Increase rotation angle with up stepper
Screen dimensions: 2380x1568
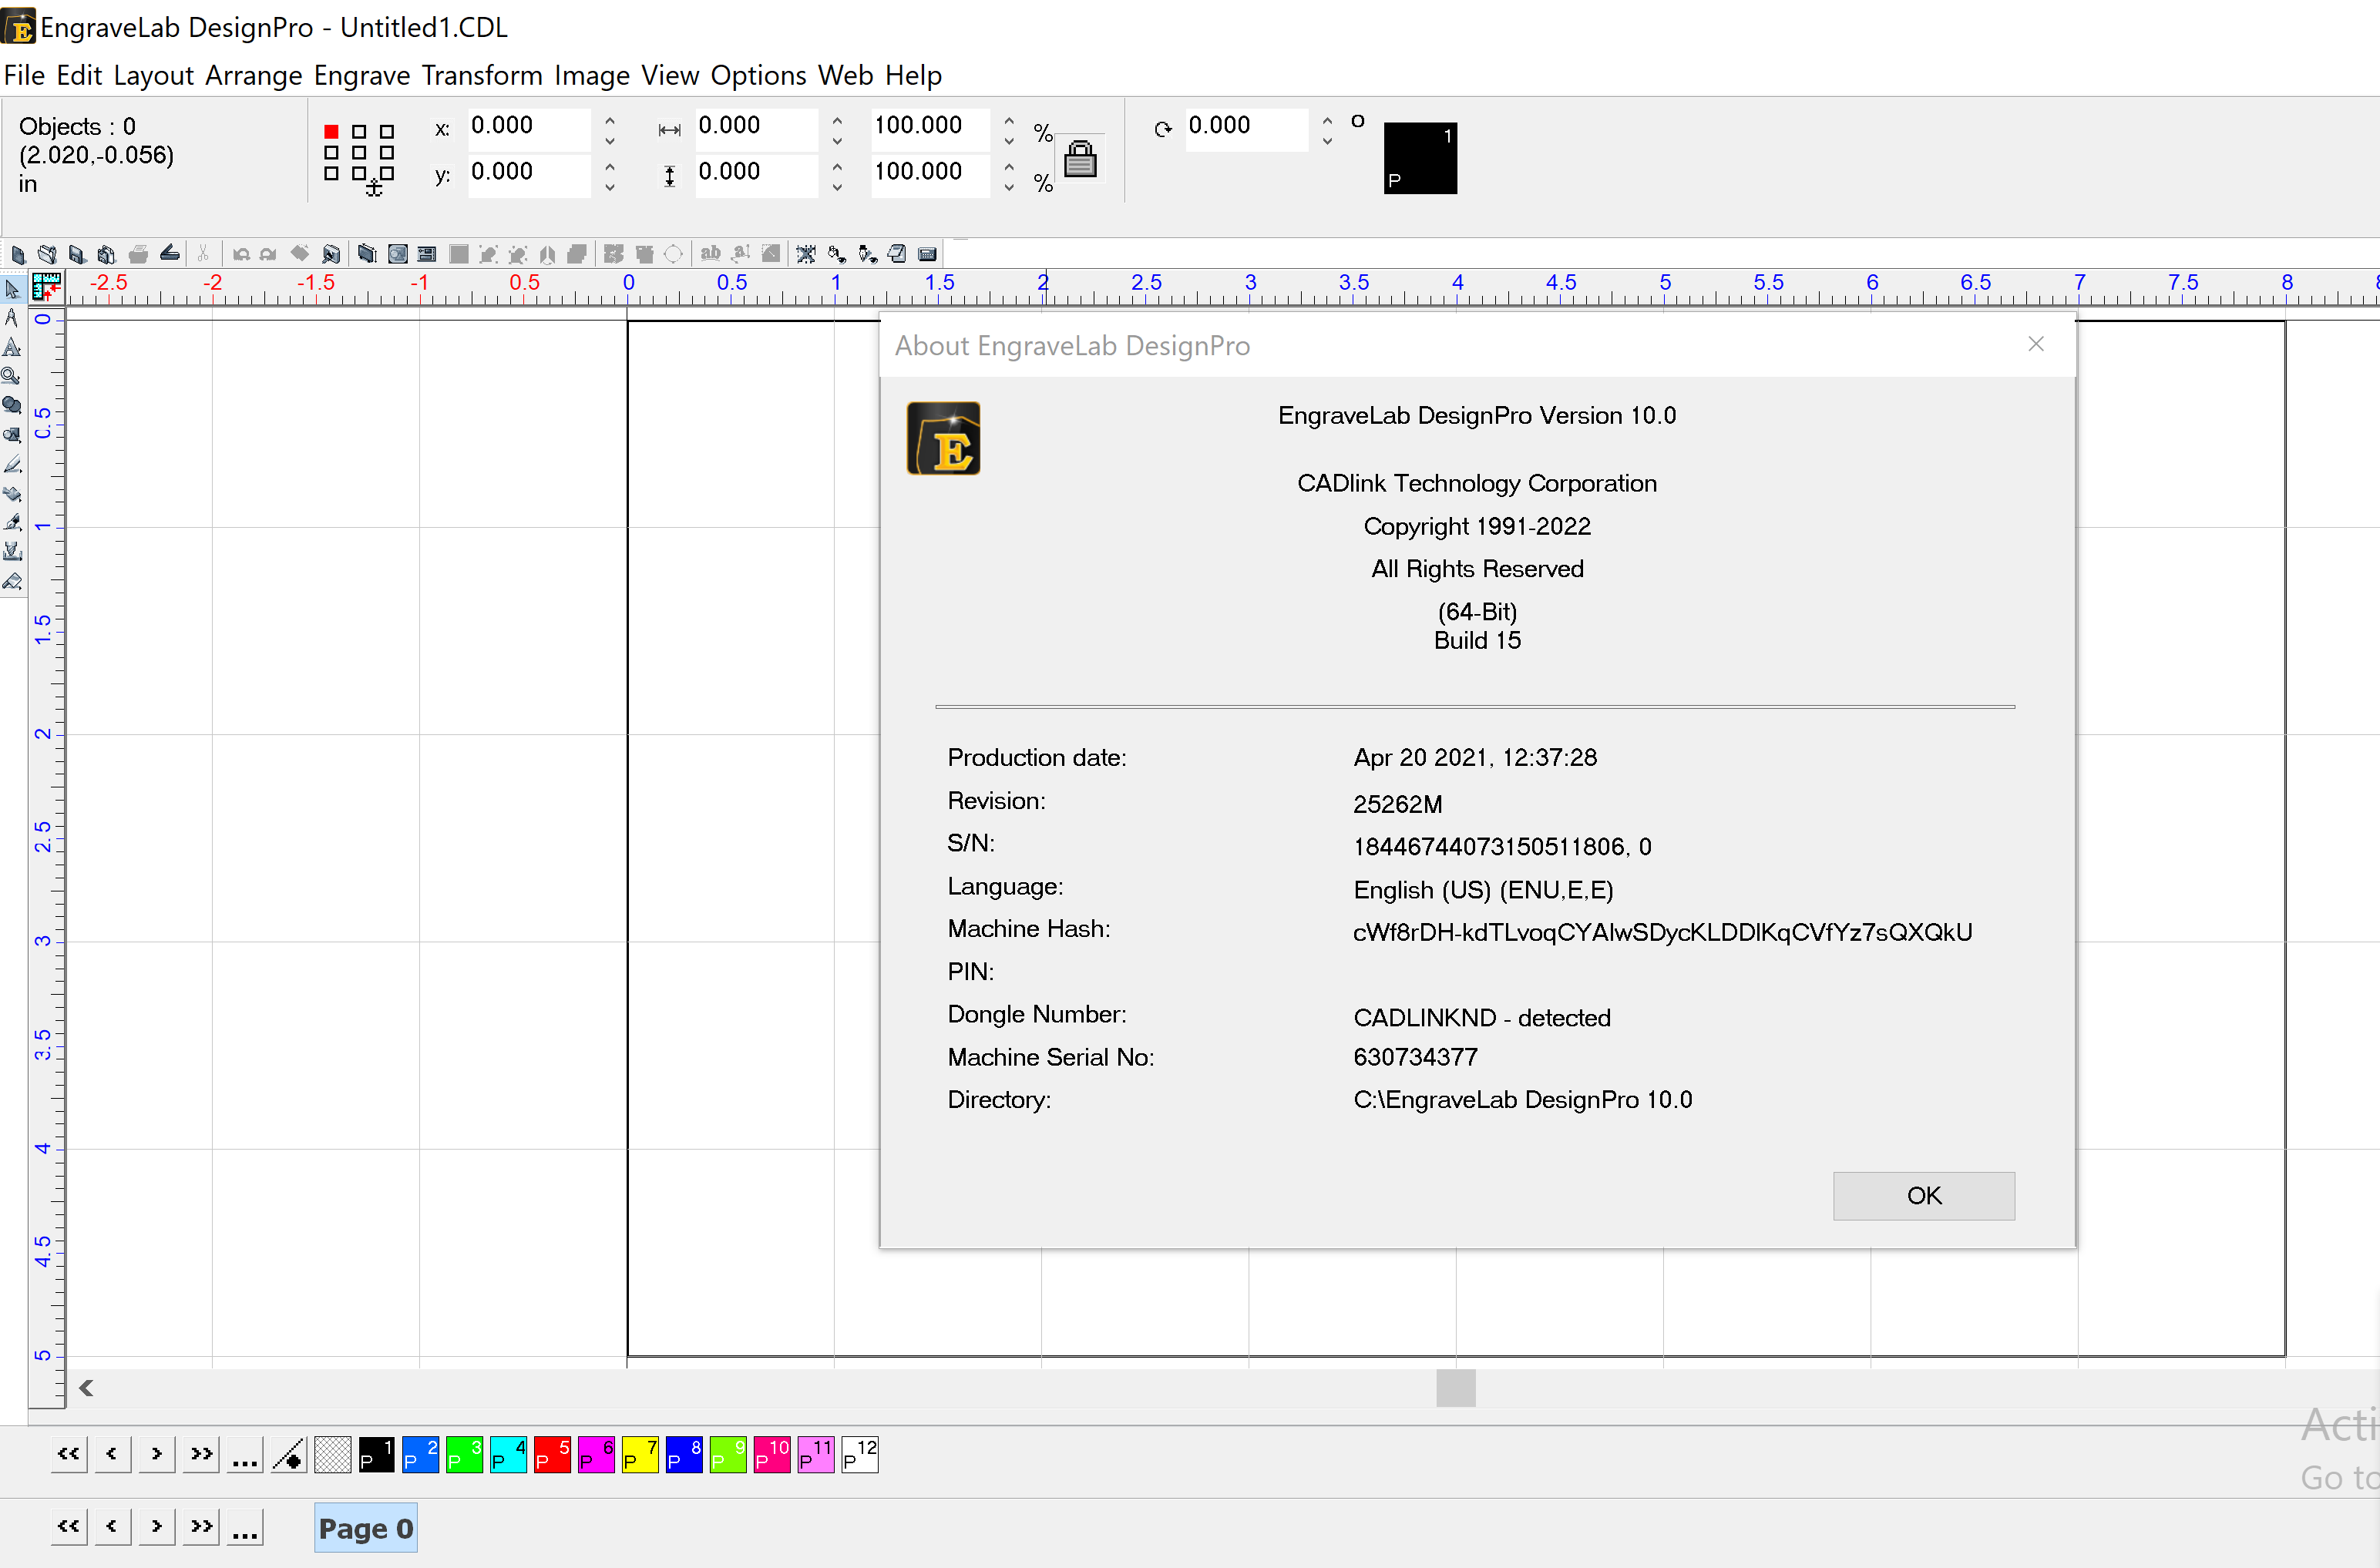pos(1327,120)
